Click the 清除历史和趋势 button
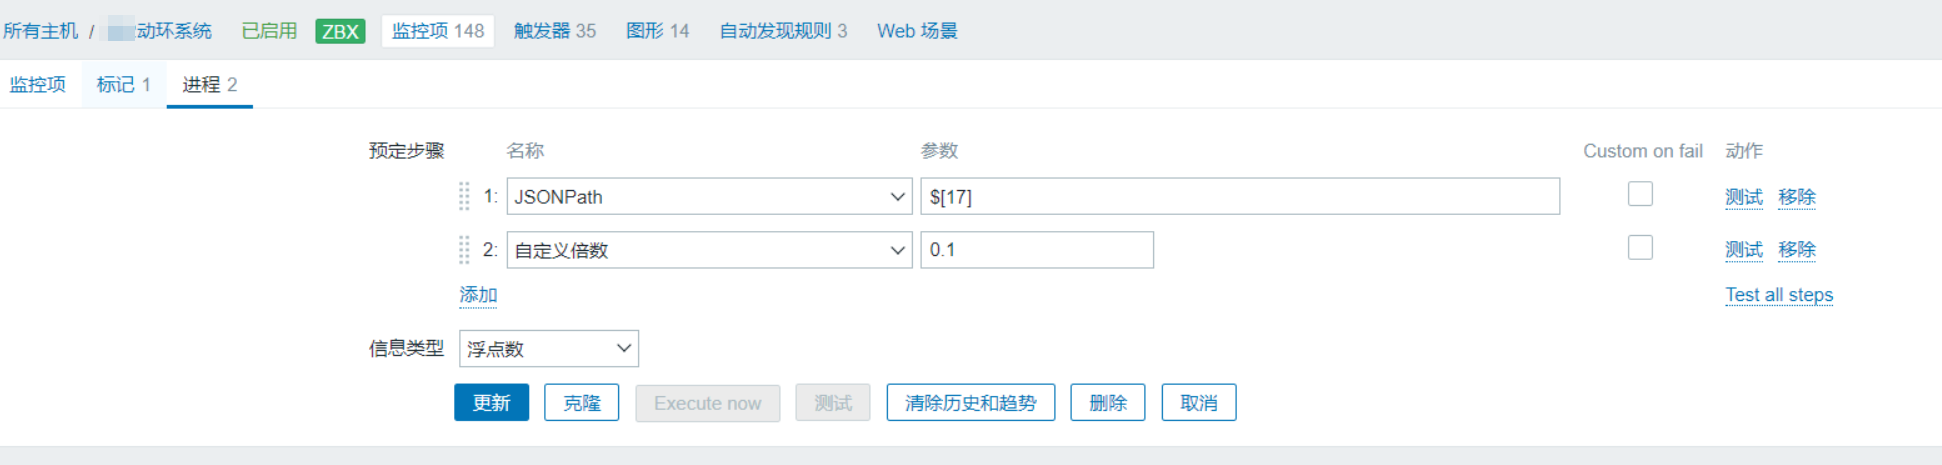1942x465 pixels. [x=970, y=403]
